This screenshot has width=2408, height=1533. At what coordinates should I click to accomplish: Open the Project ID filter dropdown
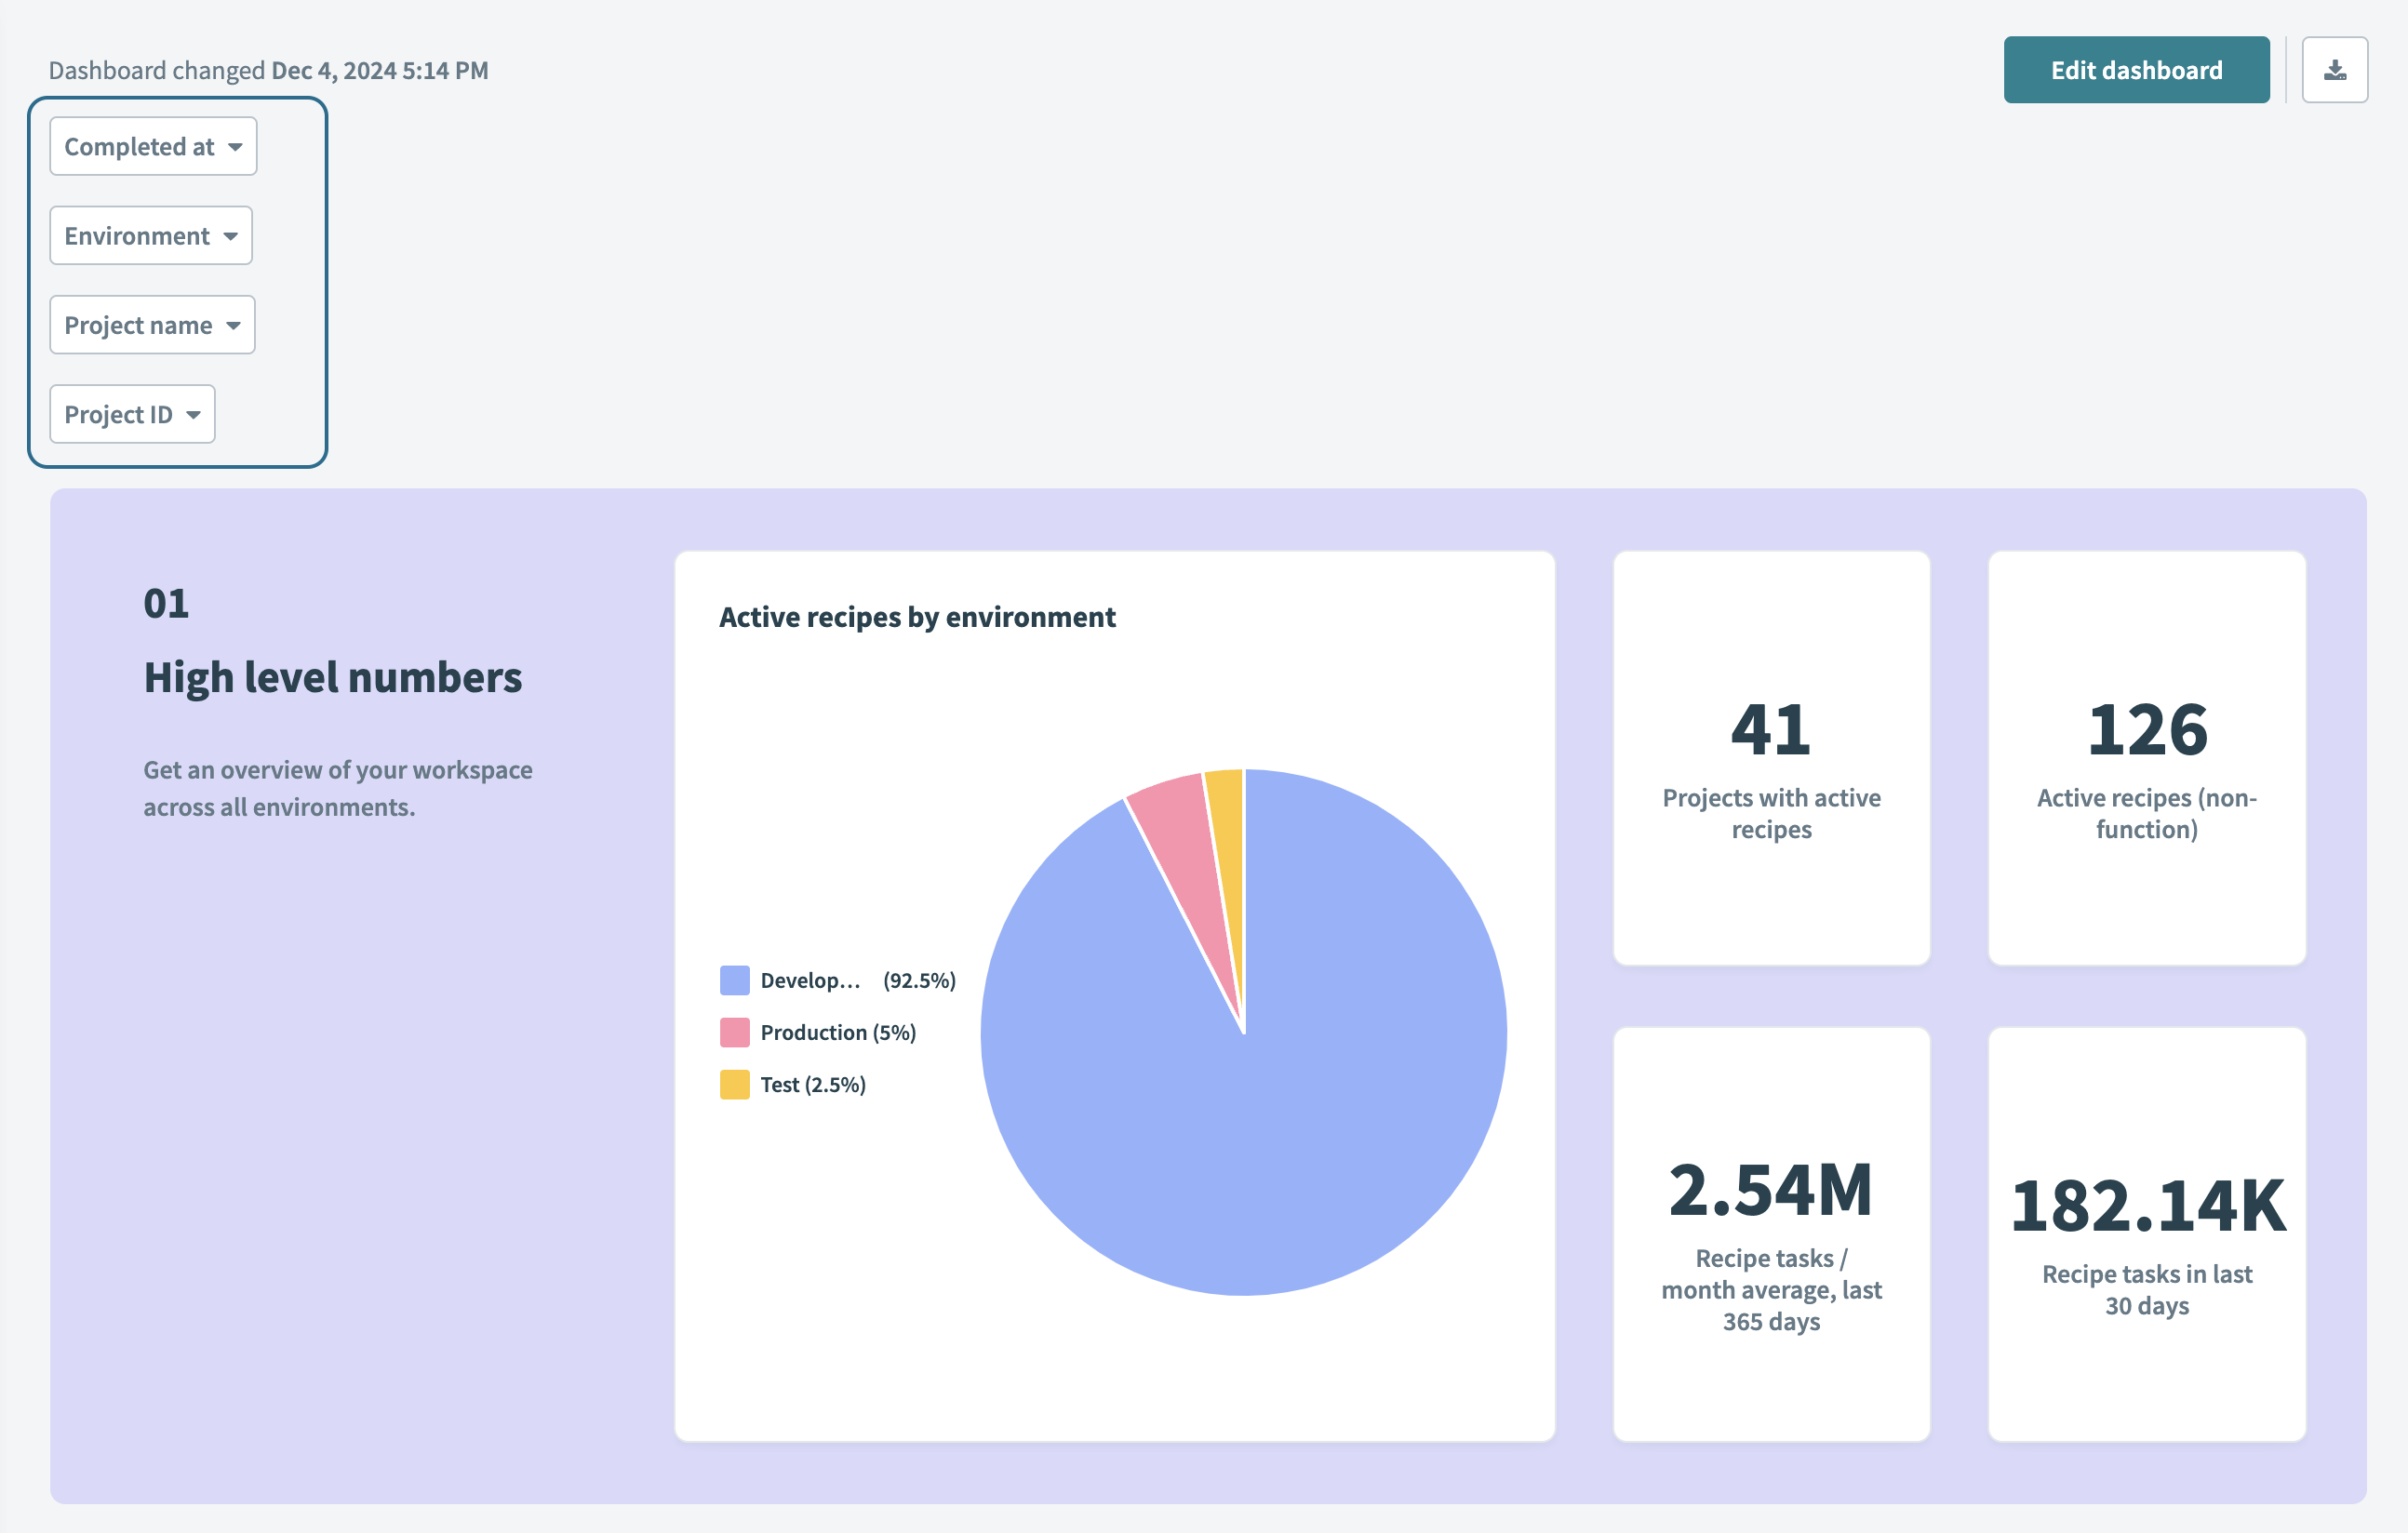tap(131, 413)
